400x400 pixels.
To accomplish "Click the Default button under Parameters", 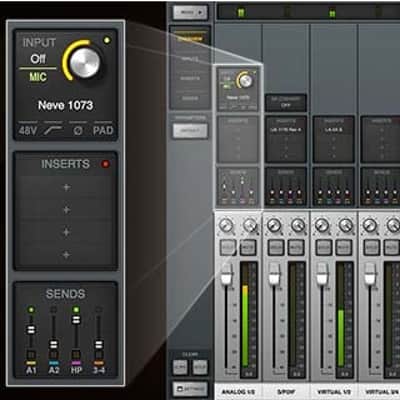I will coord(190,131).
